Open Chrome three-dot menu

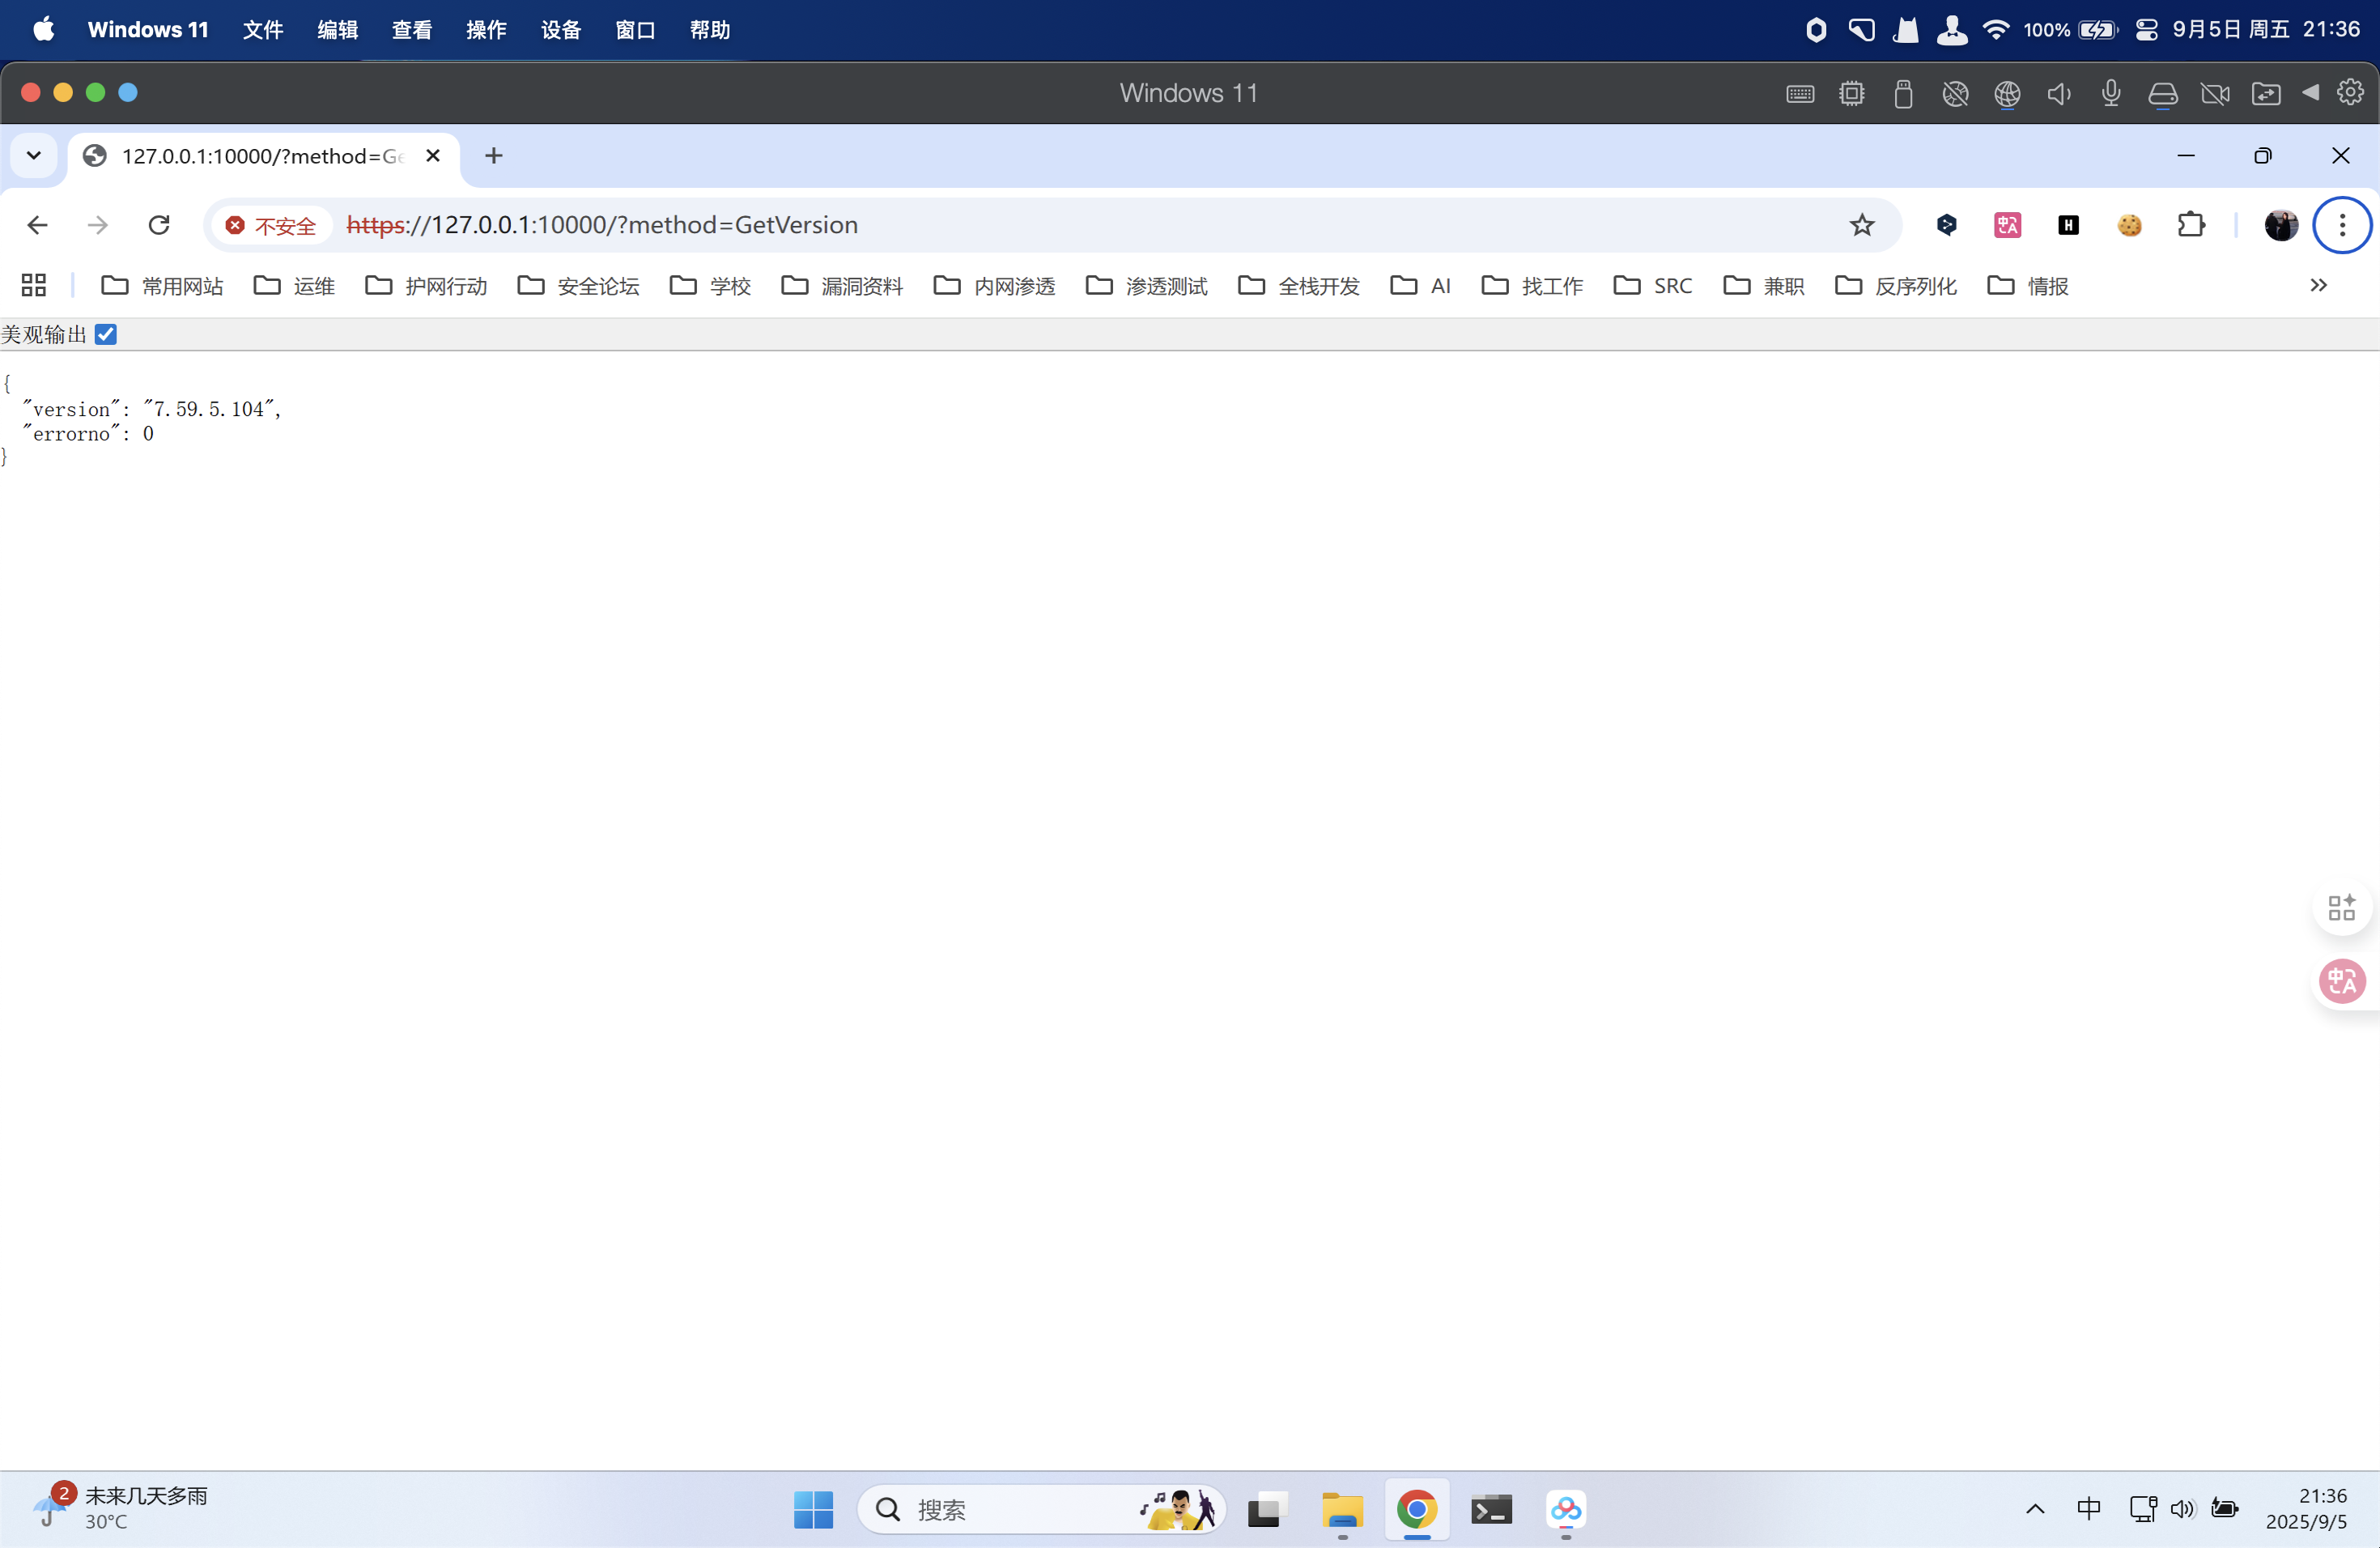(x=2341, y=225)
